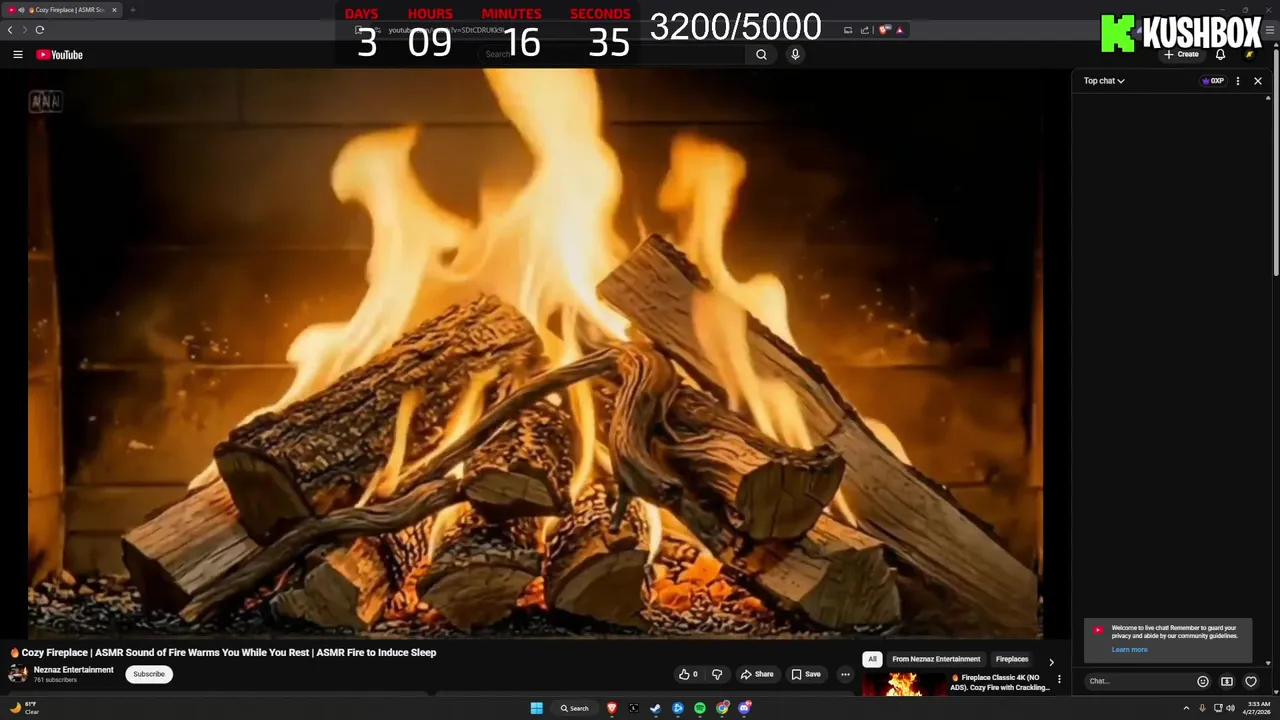Screen dimensions: 1280x720
Task: Click the page vertical scrollbar
Action: point(1275,160)
